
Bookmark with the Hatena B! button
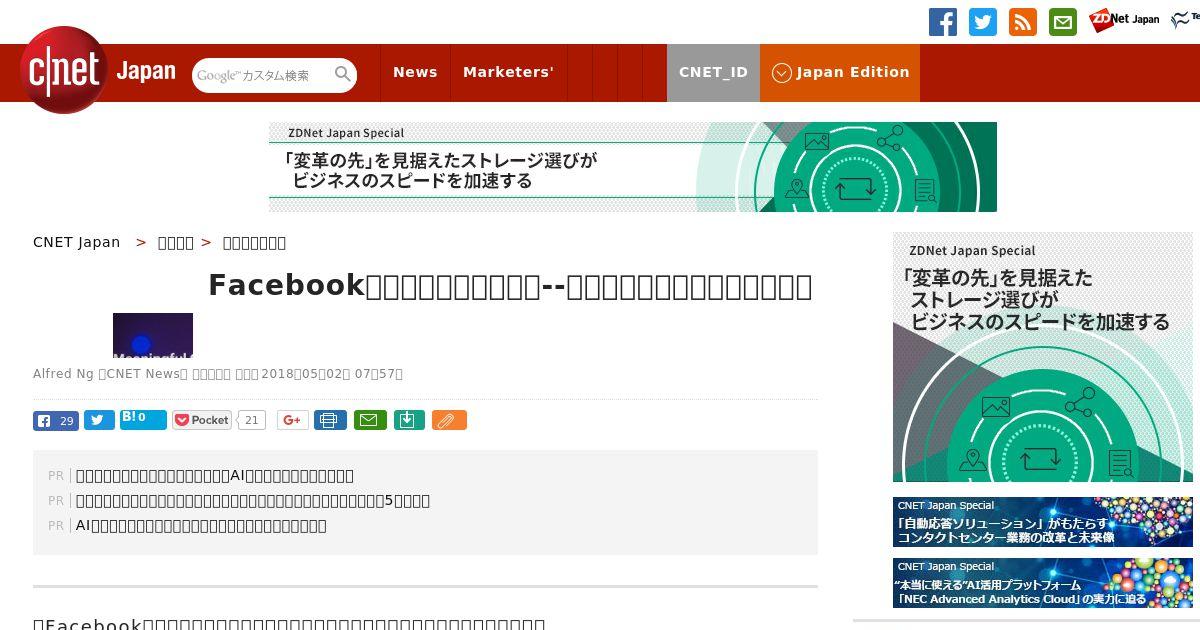(x=143, y=419)
